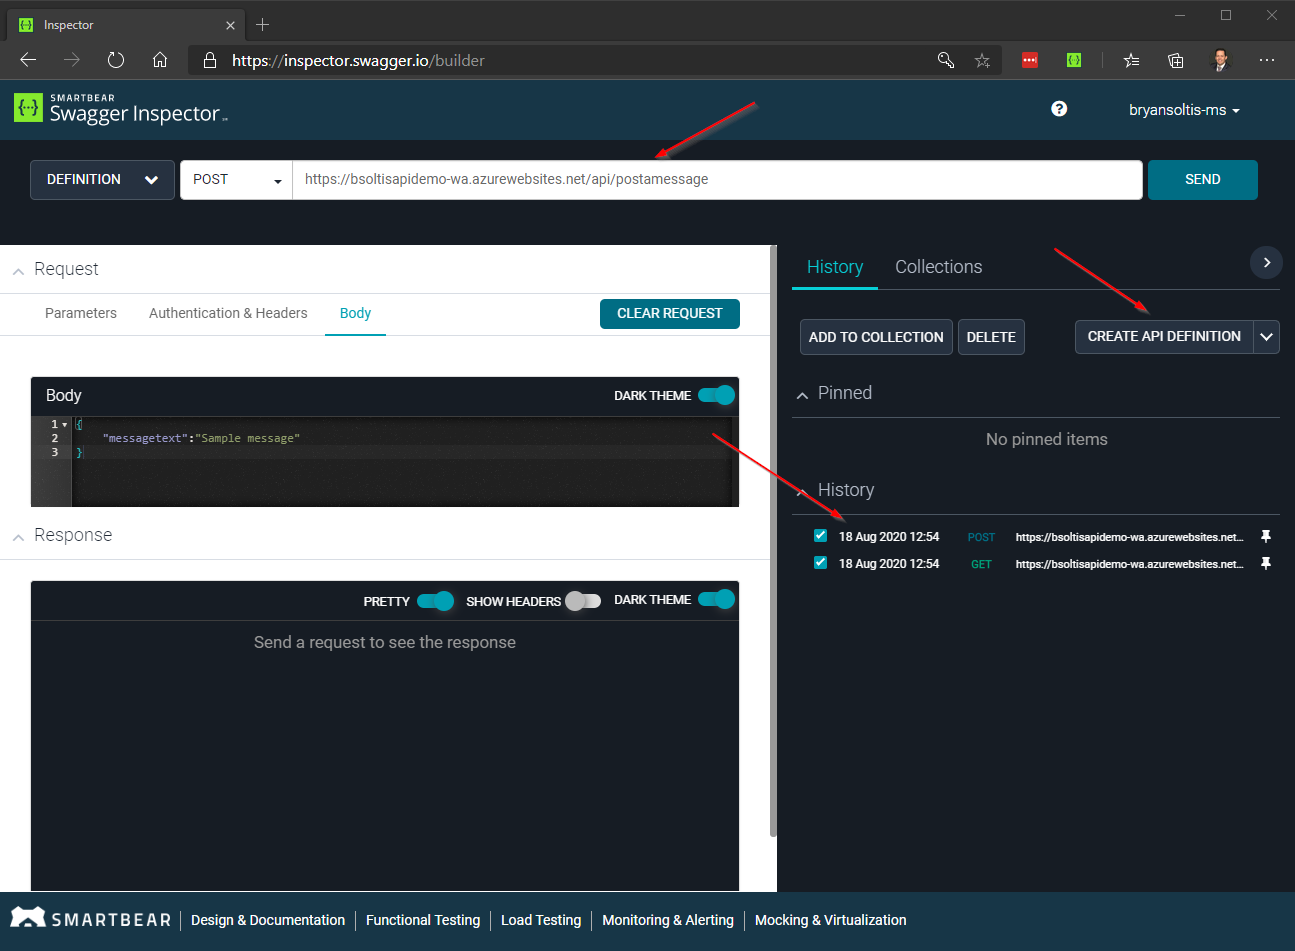
Task: Click the browser refresh icon
Action: [x=116, y=61]
